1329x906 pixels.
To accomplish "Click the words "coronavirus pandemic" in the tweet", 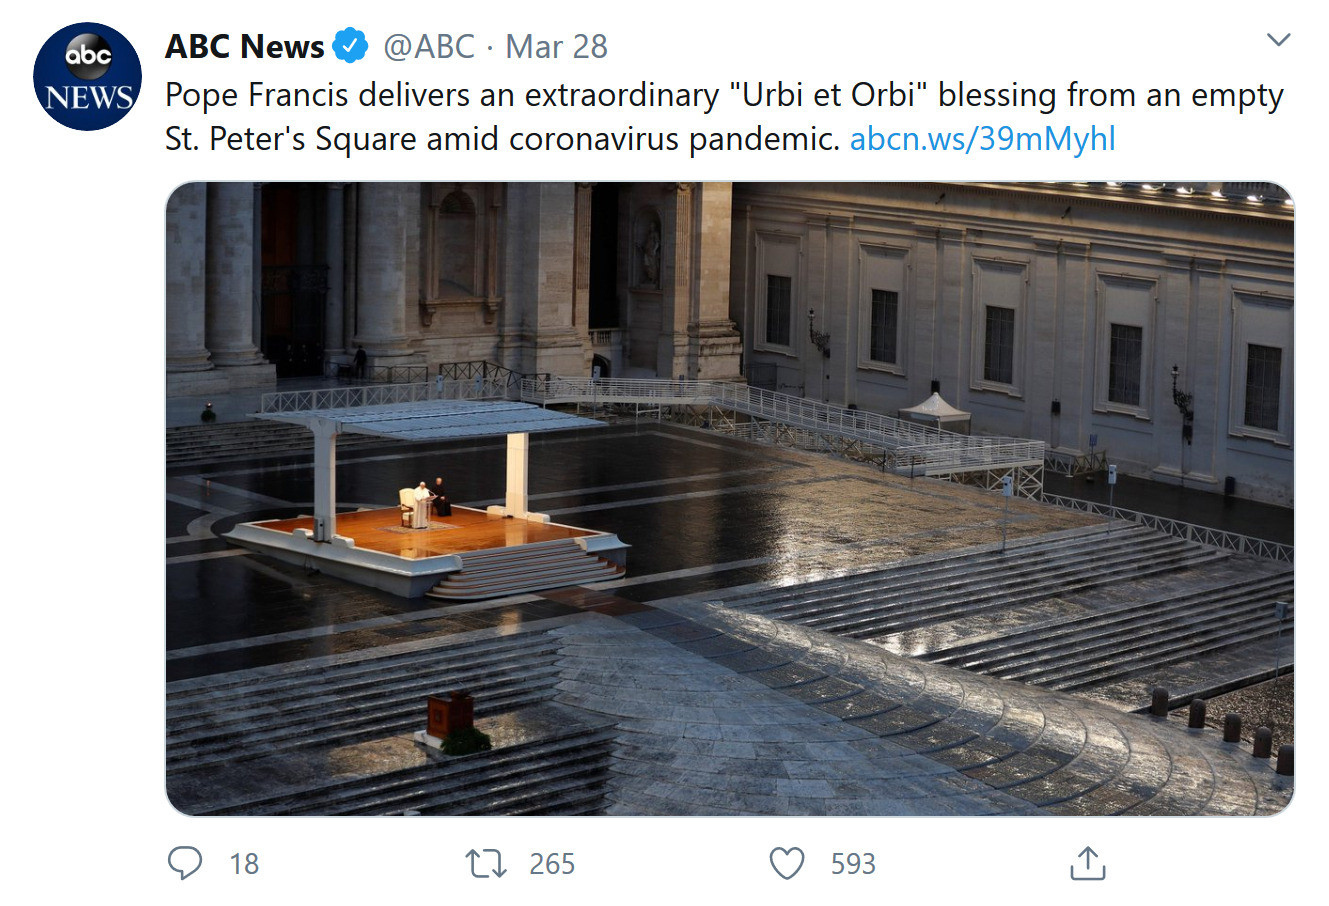I will pos(674,138).
